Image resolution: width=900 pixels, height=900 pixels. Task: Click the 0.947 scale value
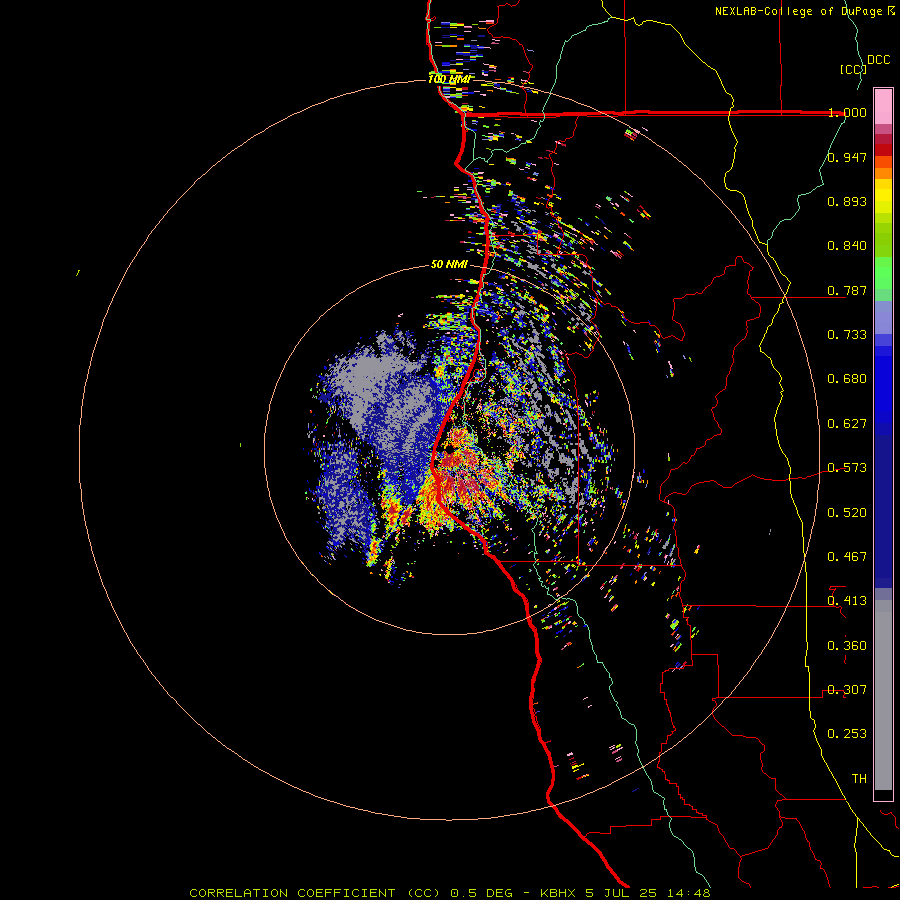coord(847,157)
